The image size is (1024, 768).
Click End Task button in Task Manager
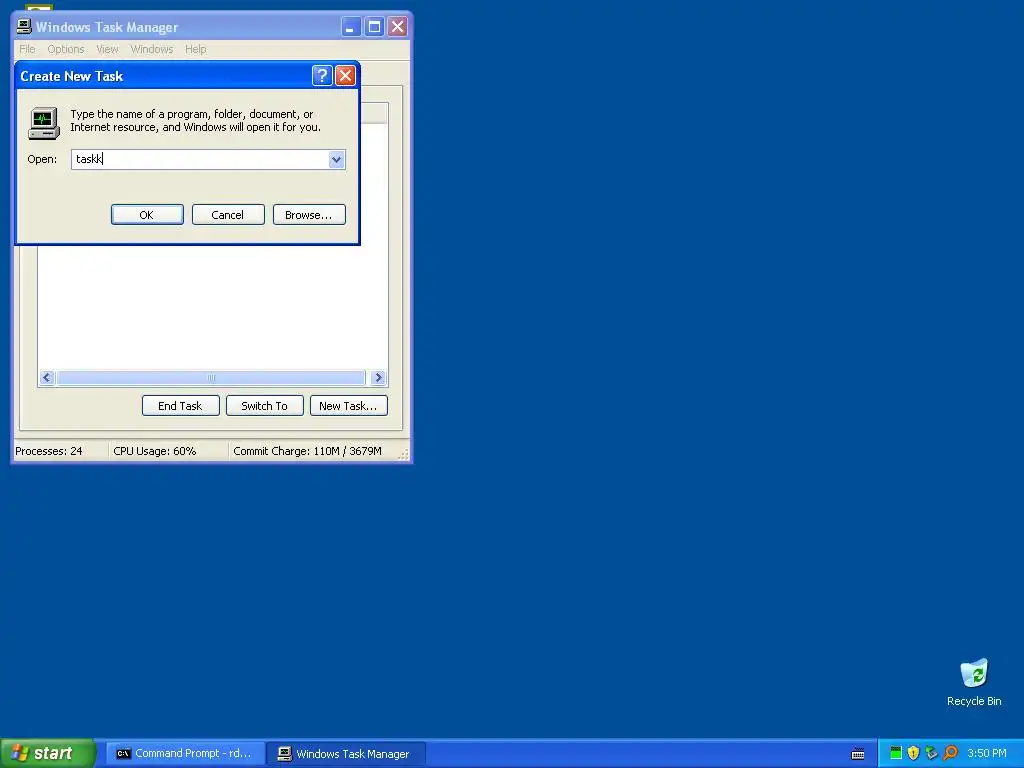click(180, 406)
